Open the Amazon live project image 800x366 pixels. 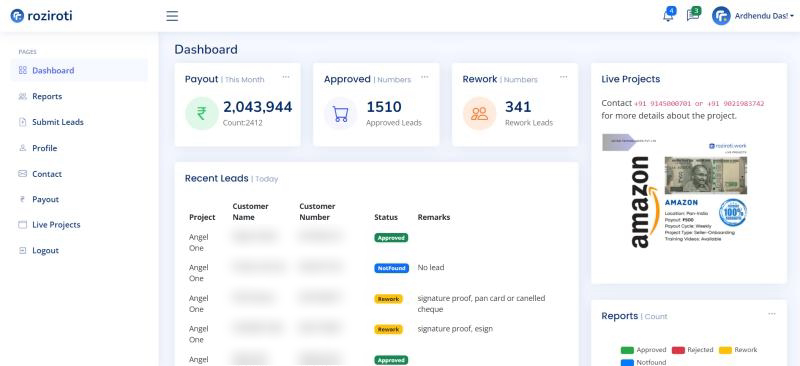coord(674,191)
